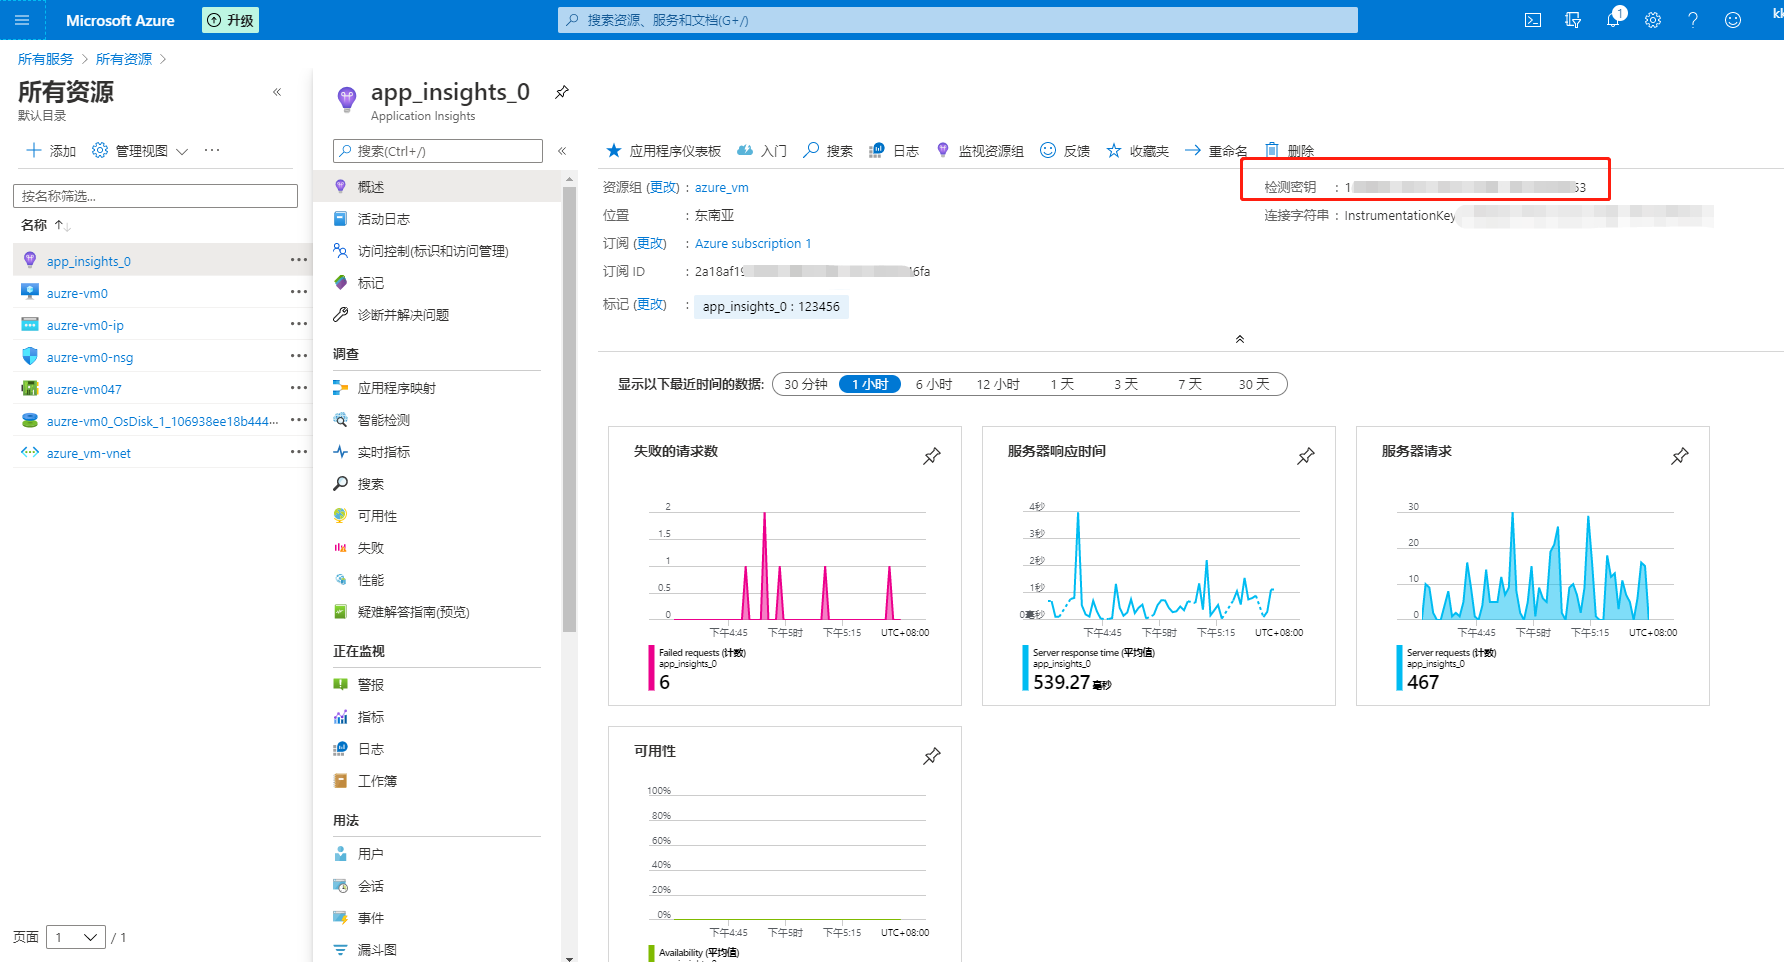Screen dimensions: 1784x962
Task: Open 日志 from the command toolbar
Action: click(894, 151)
